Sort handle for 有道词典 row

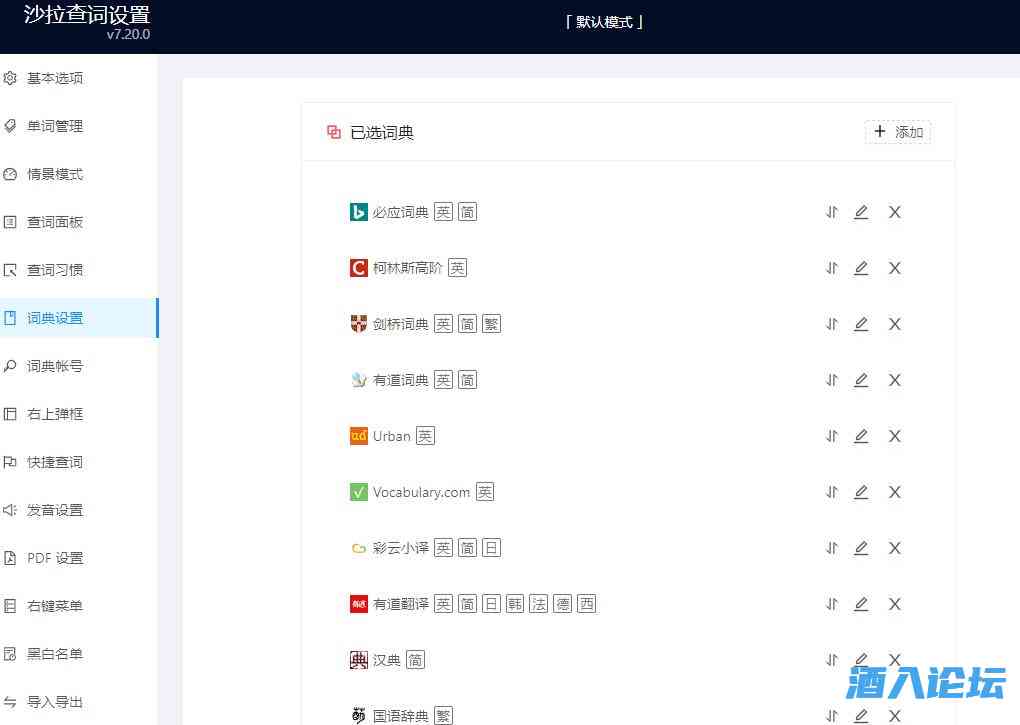(832, 380)
